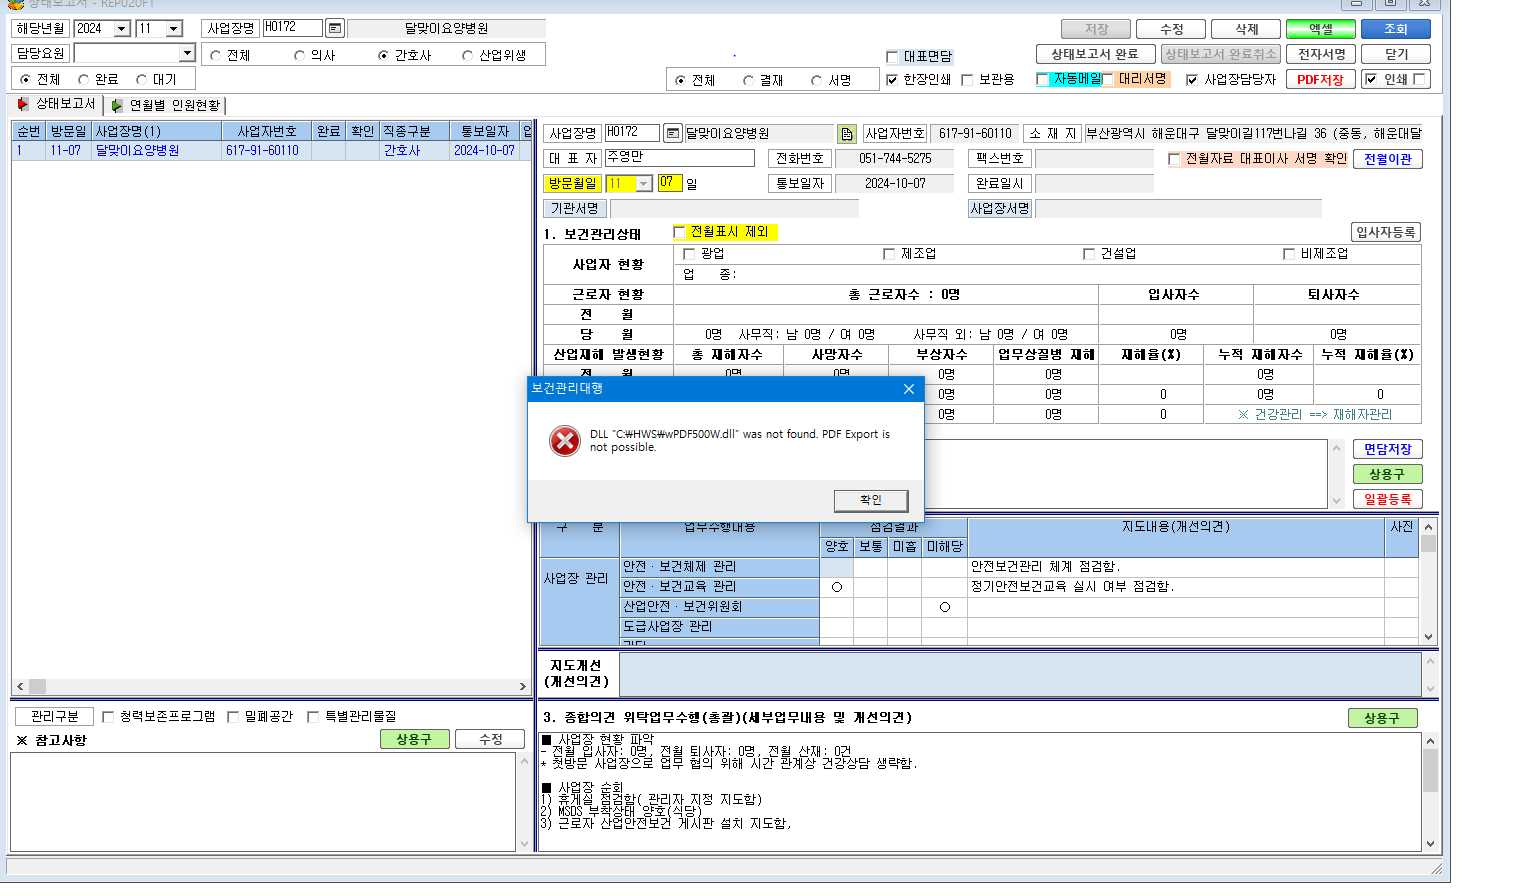Click the red error icon in the dialog

[x=565, y=440]
